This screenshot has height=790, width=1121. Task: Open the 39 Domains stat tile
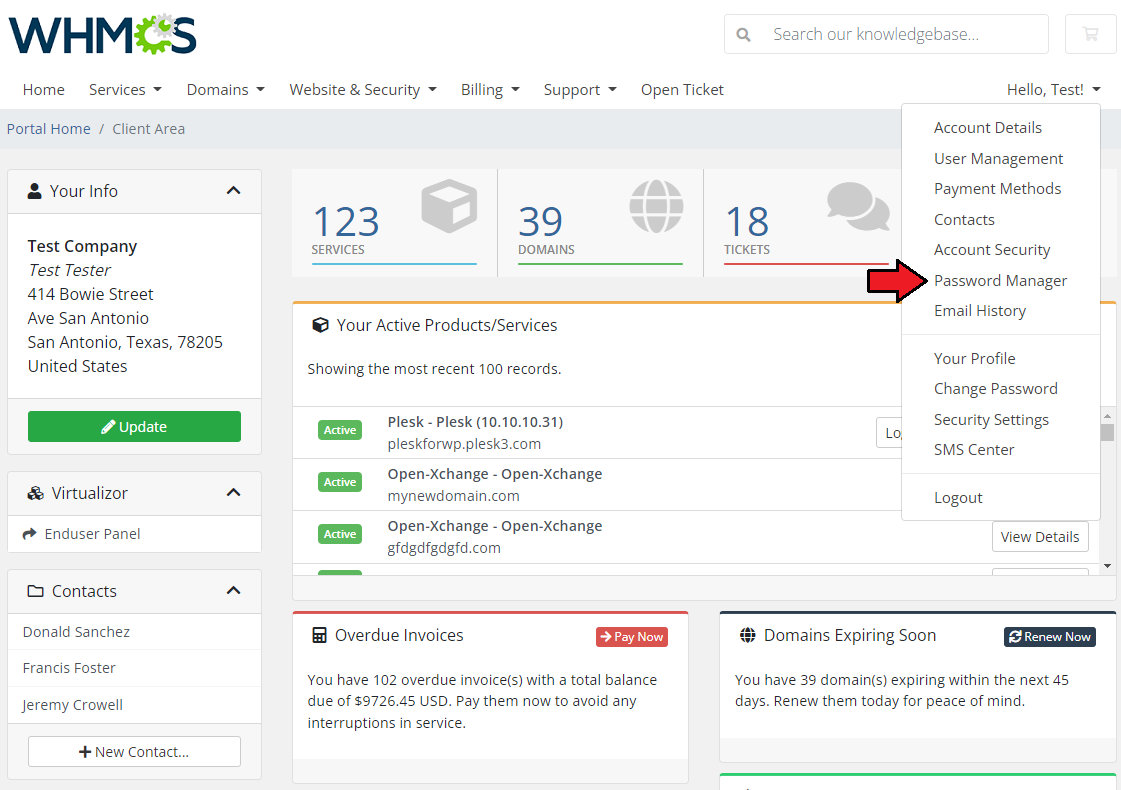(x=601, y=223)
